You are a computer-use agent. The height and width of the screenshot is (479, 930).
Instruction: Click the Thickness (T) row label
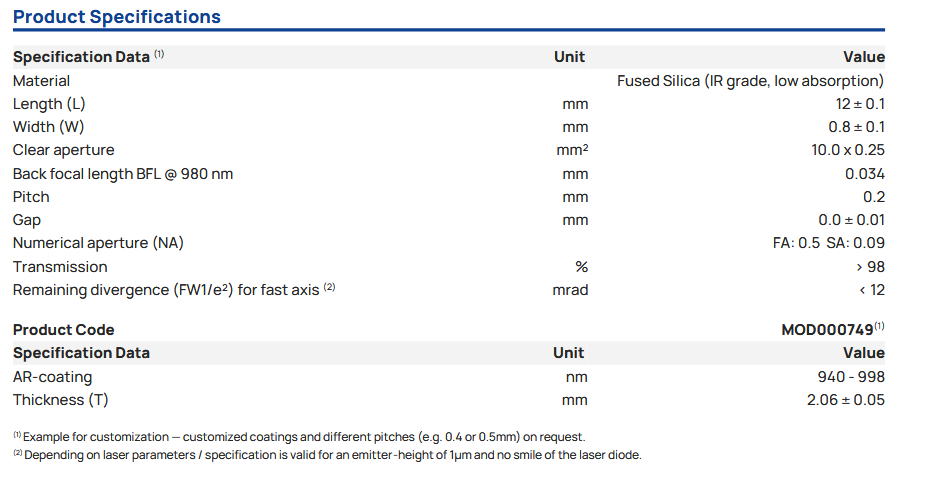[60, 400]
